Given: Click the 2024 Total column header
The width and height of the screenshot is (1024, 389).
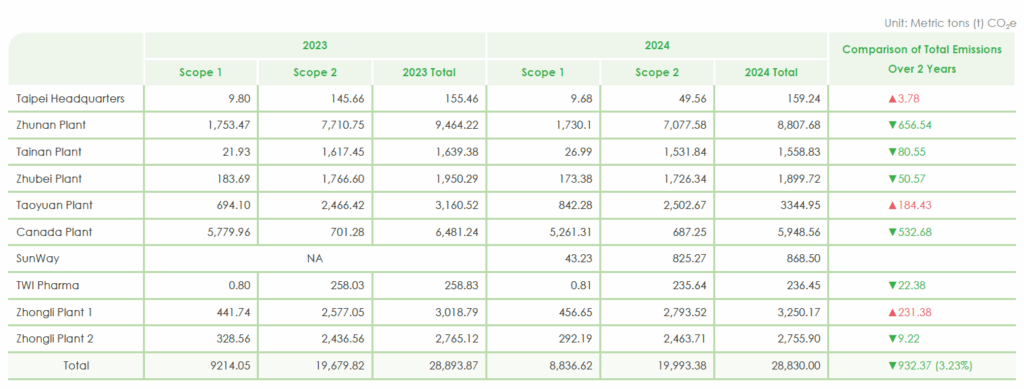Looking at the screenshot, I should pyautogui.click(x=771, y=72).
